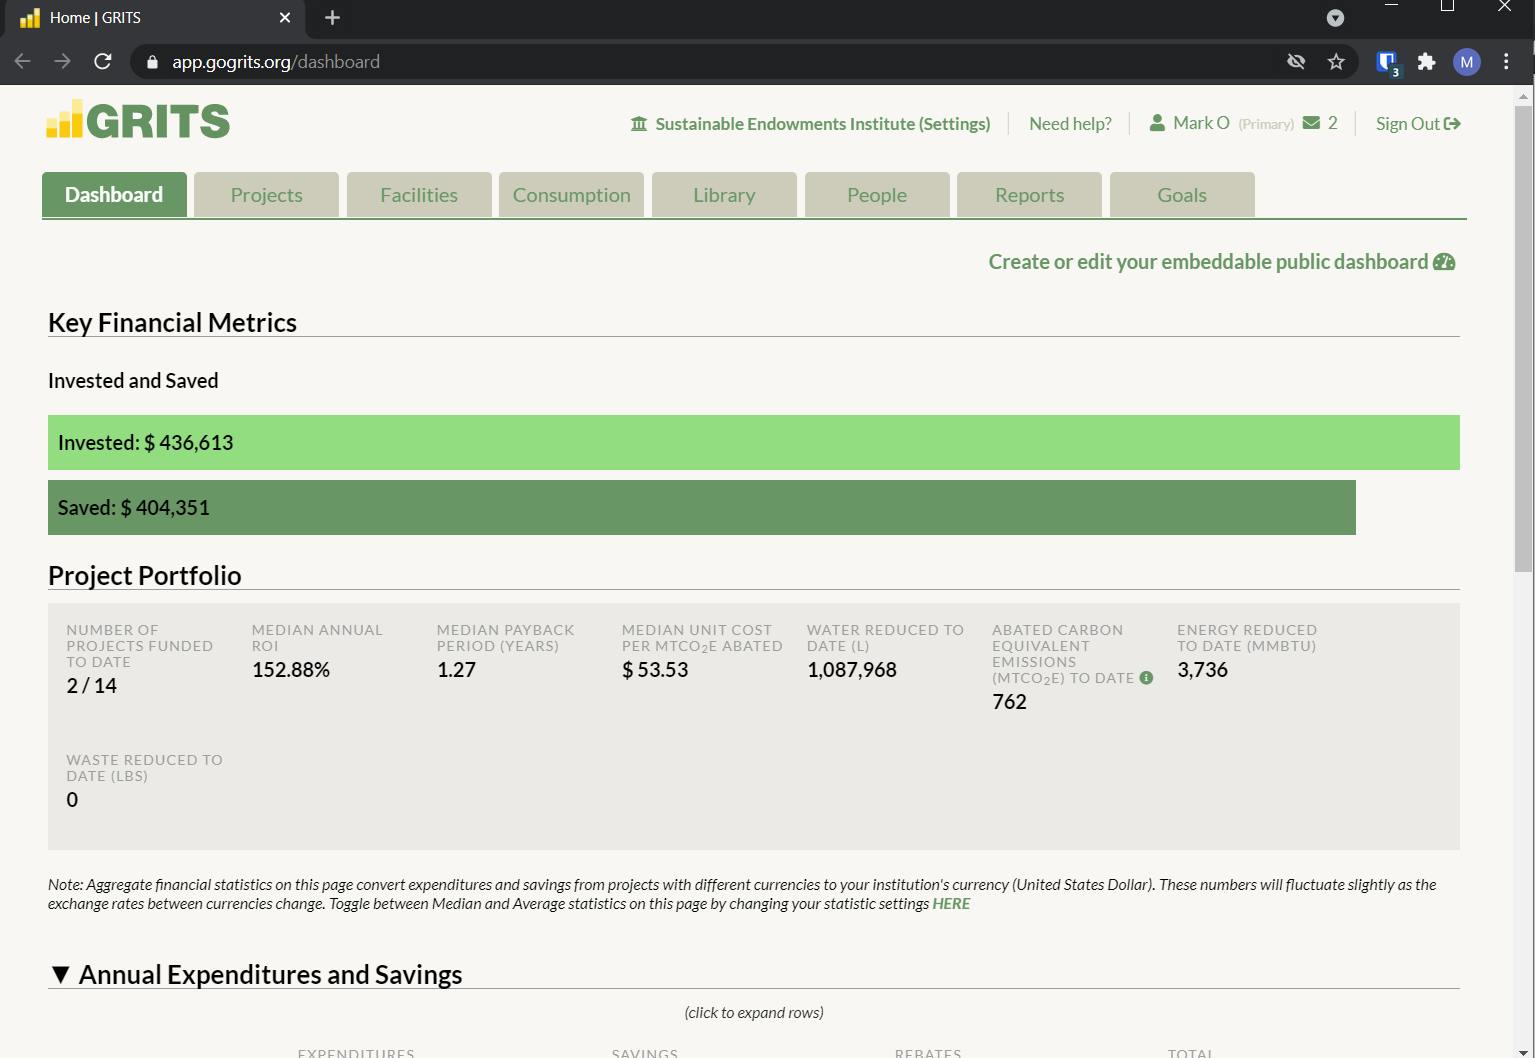1535x1058 pixels.
Task: Click the institution bank icon beside Sustainable Endowments Institute
Action: (639, 123)
